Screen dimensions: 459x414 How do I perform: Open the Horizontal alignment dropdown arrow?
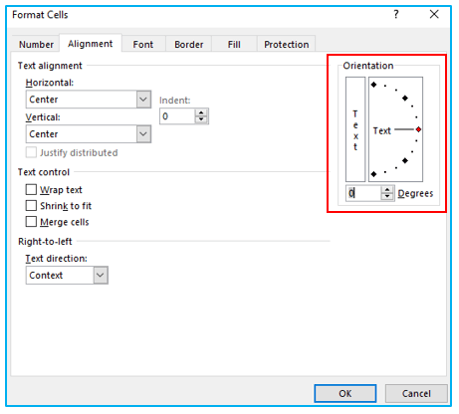[143, 99]
